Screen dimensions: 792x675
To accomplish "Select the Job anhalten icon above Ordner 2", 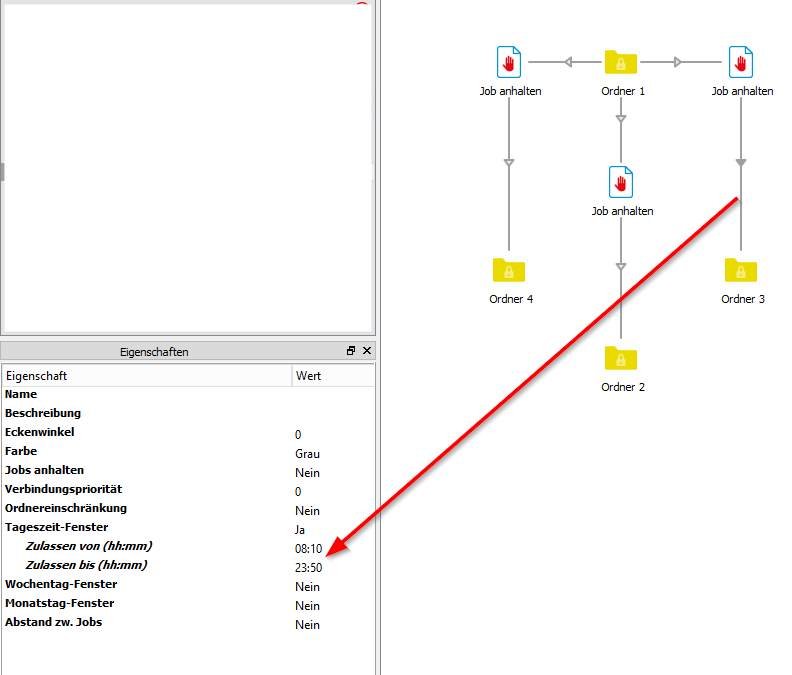I will point(621,182).
